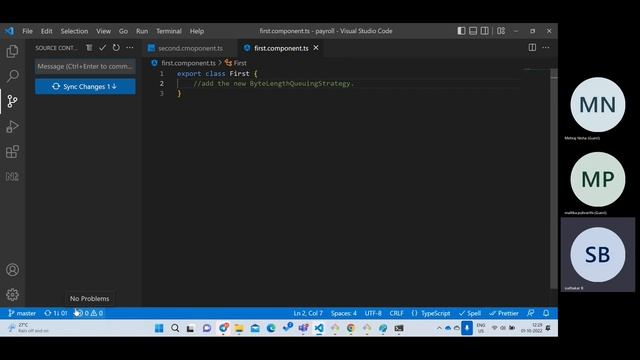640x360 pixels.
Task: Open notifications bell in status bar
Action: point(546,313)
